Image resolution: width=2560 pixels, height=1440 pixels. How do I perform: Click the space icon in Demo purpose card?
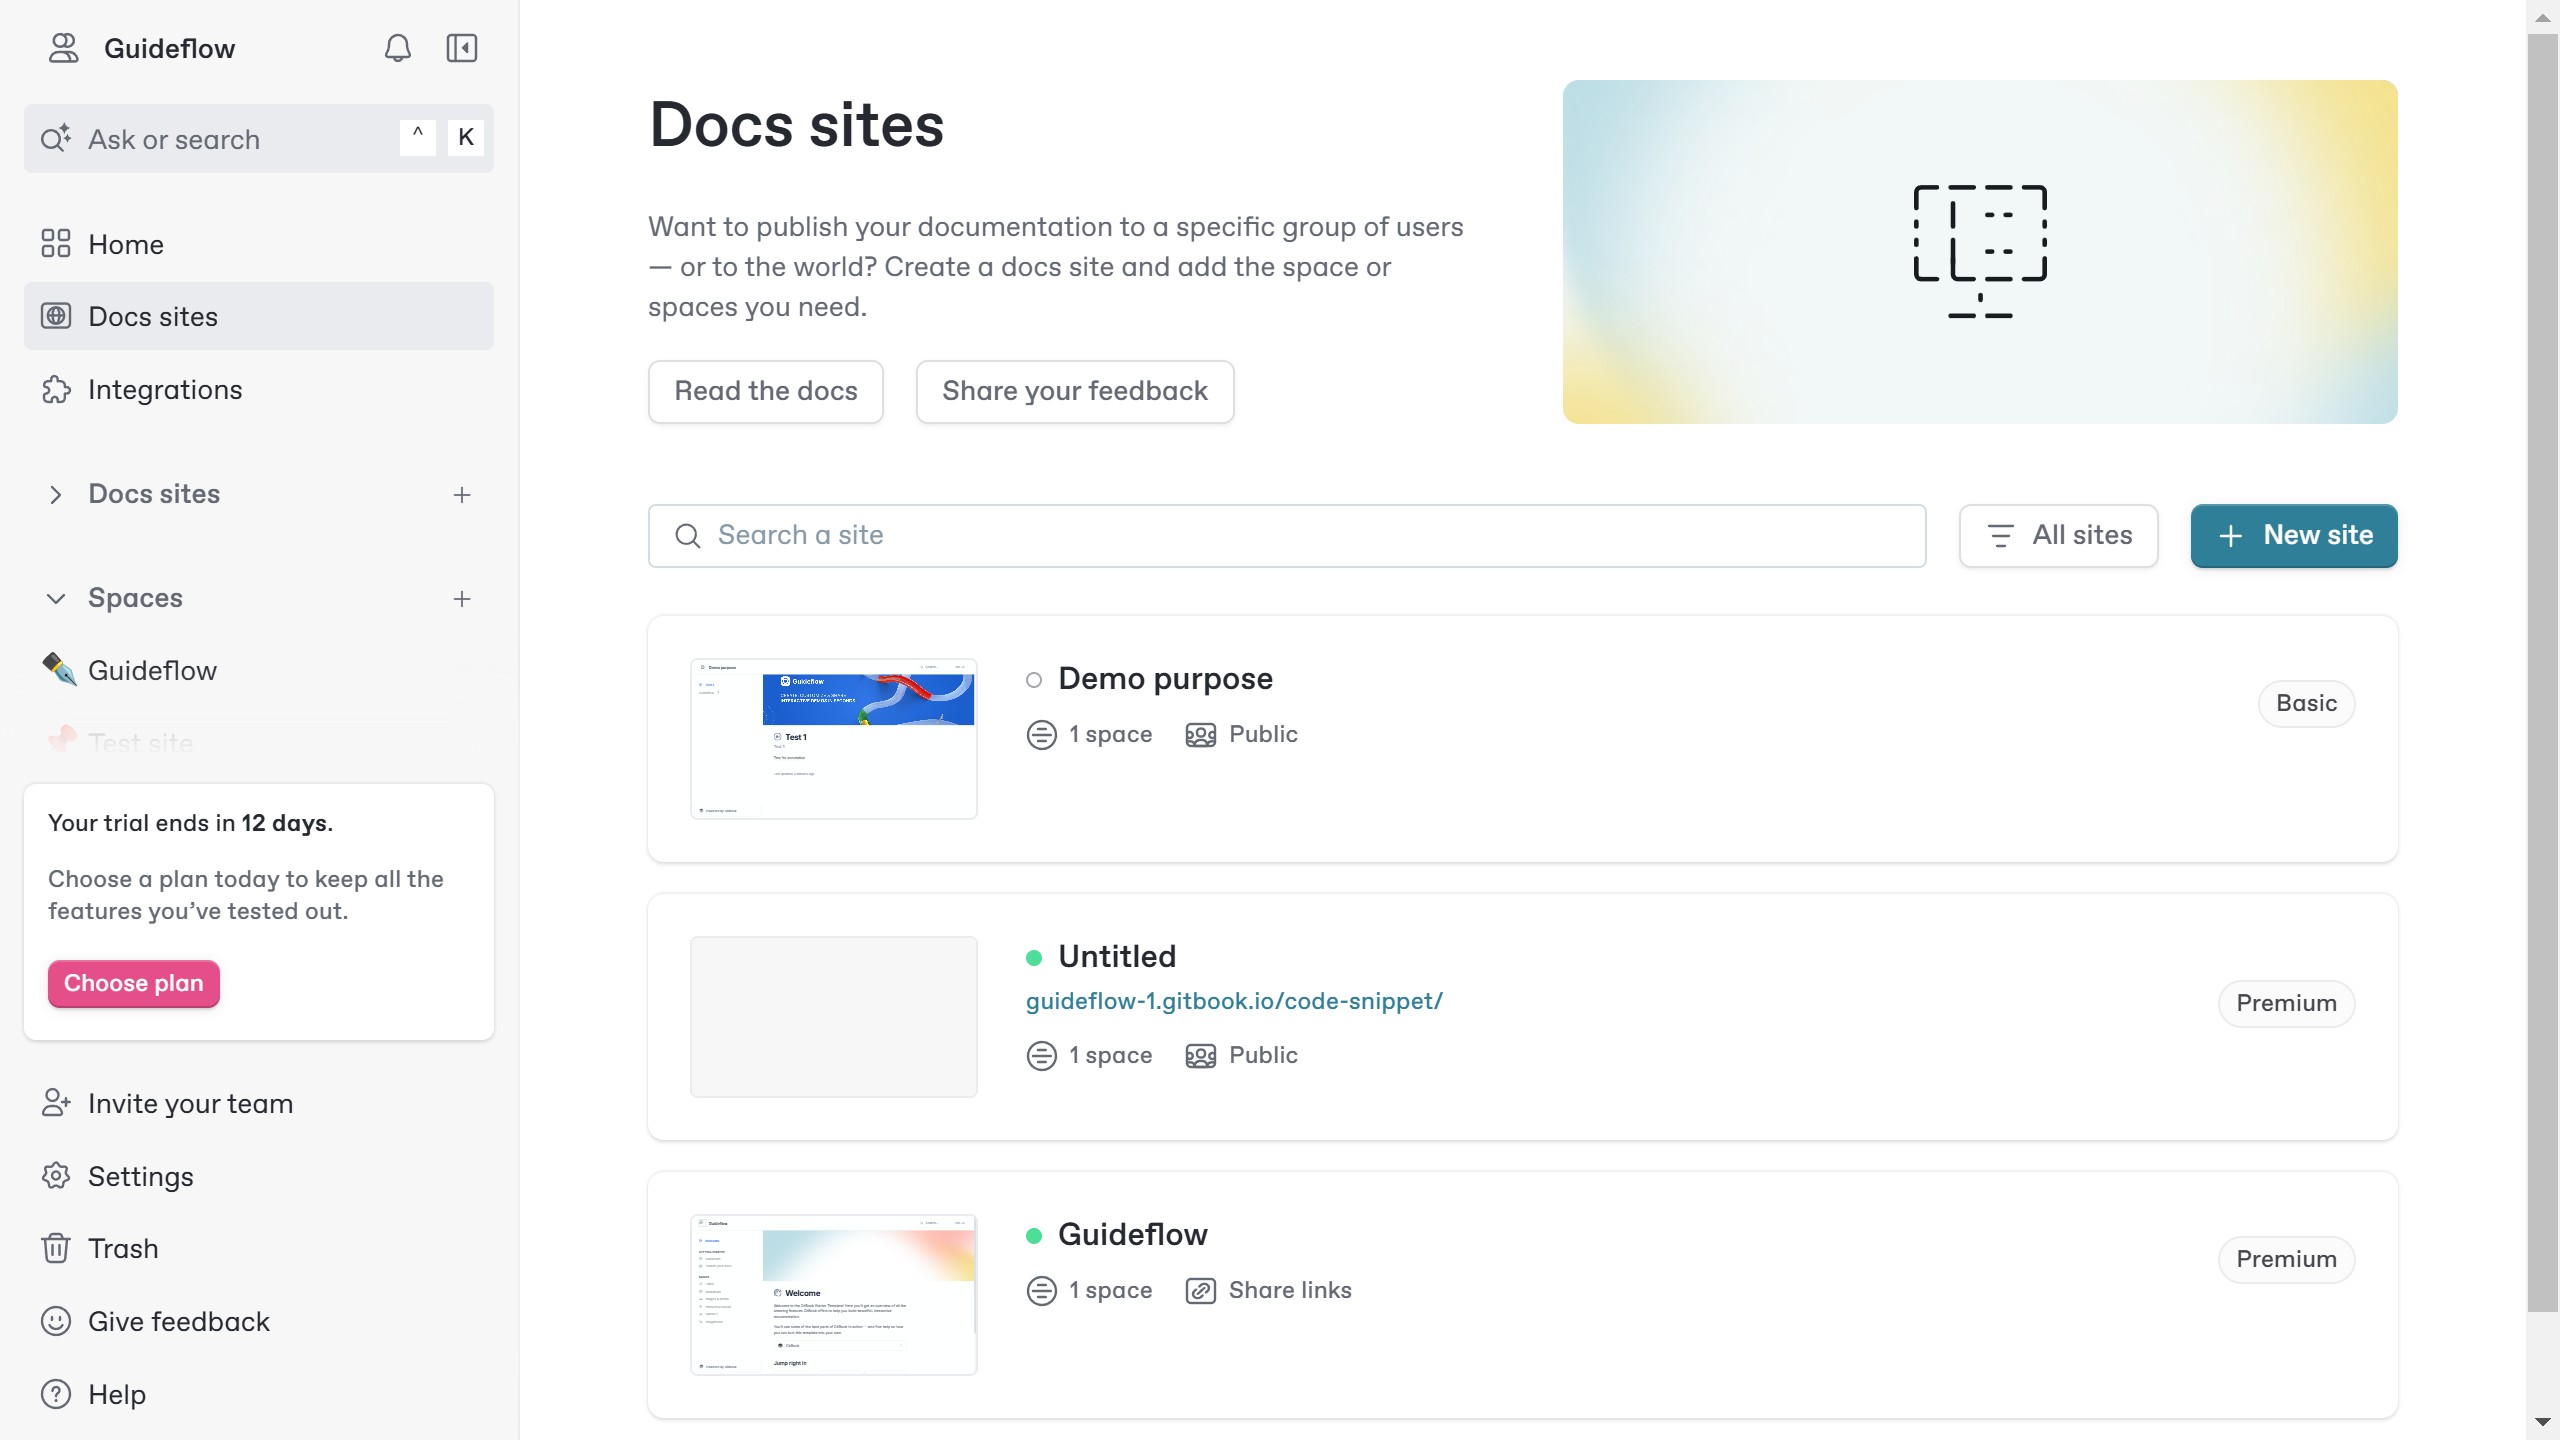(x=1042, y=735)
